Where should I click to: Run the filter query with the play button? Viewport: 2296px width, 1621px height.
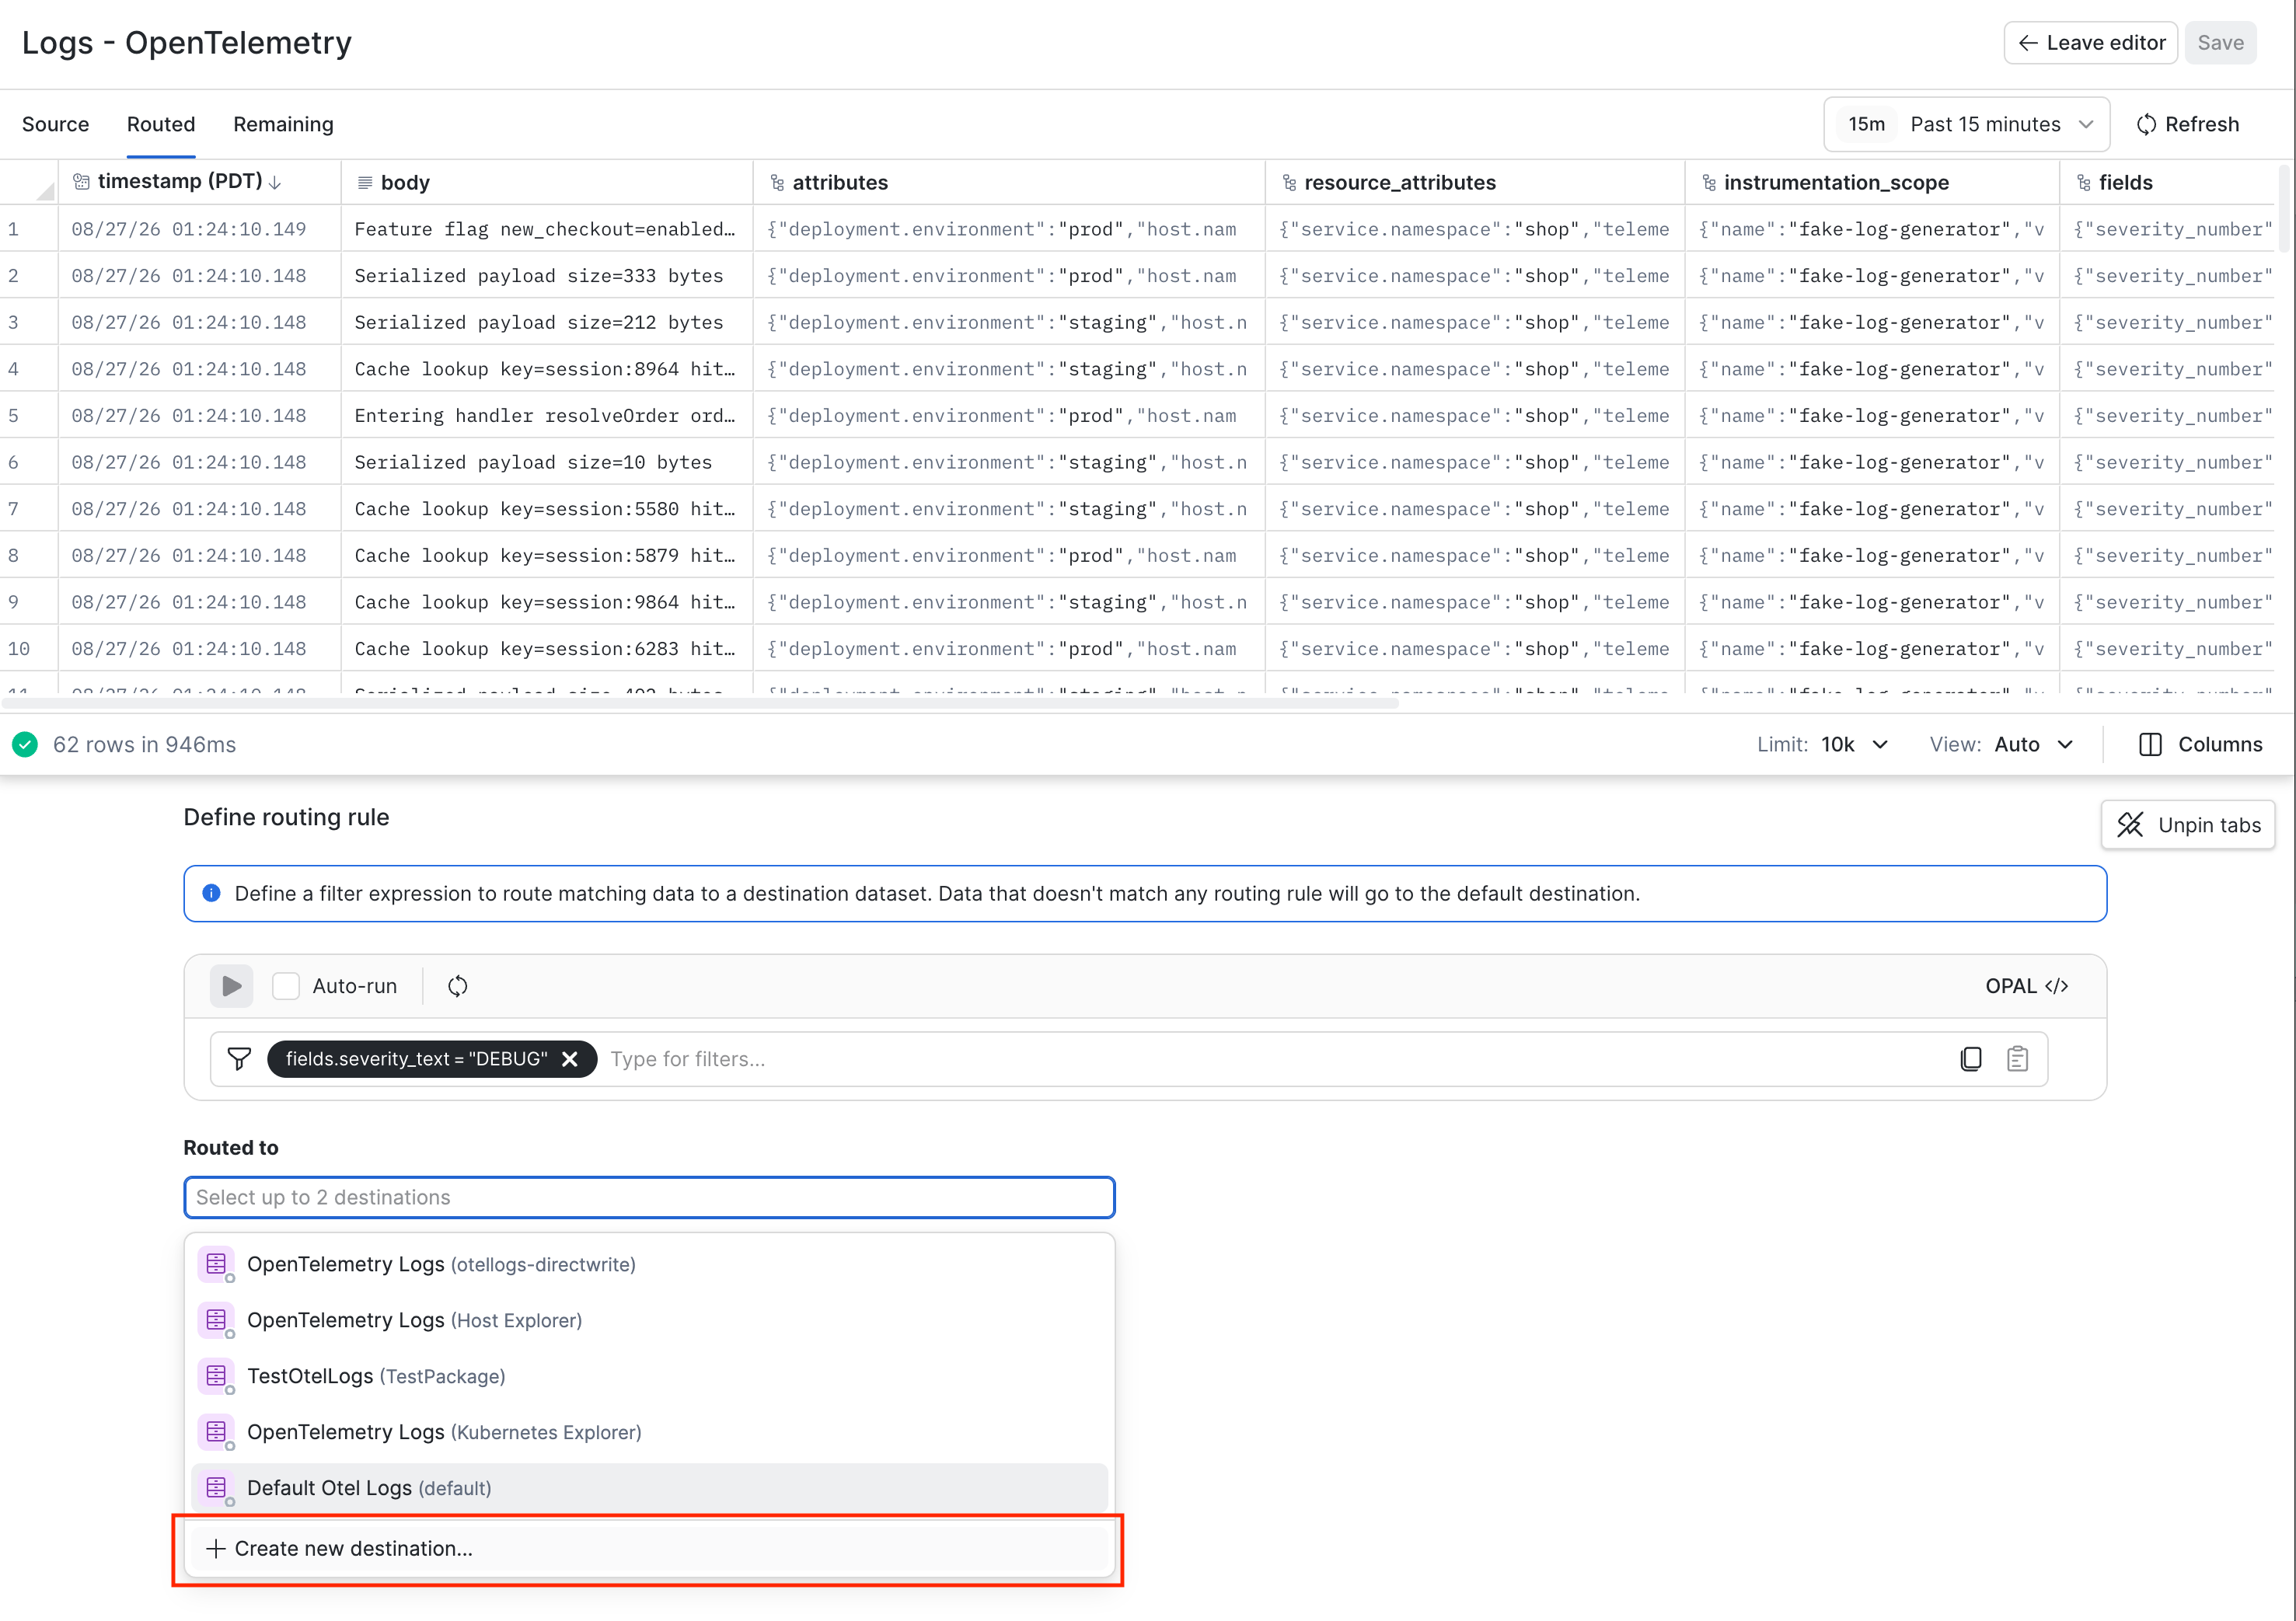pyautogui.click(x=231, y=986)
